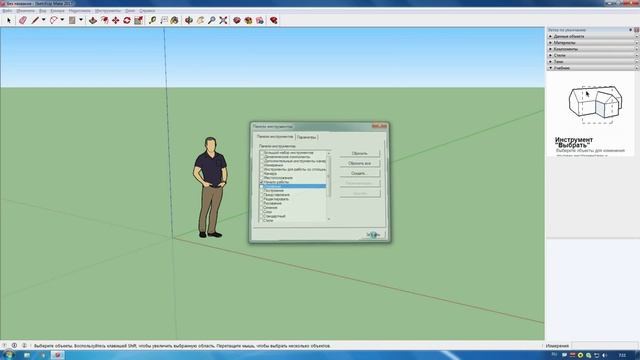Select the arrow Select tool in toolbar
Screen dimensions: 640x360
click(x=9, y=20)
